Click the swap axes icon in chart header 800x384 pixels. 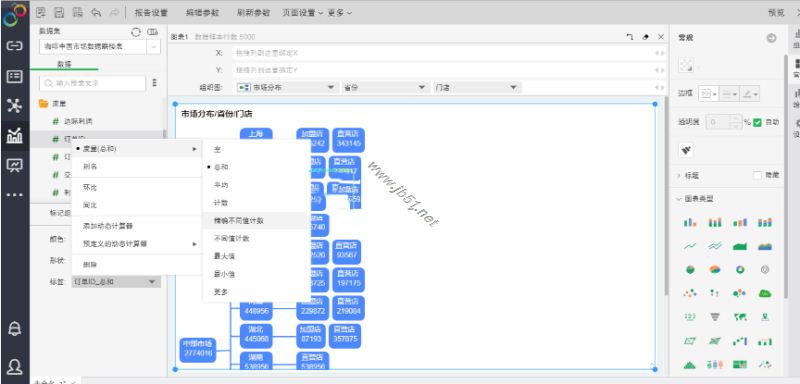click(630, 37)
